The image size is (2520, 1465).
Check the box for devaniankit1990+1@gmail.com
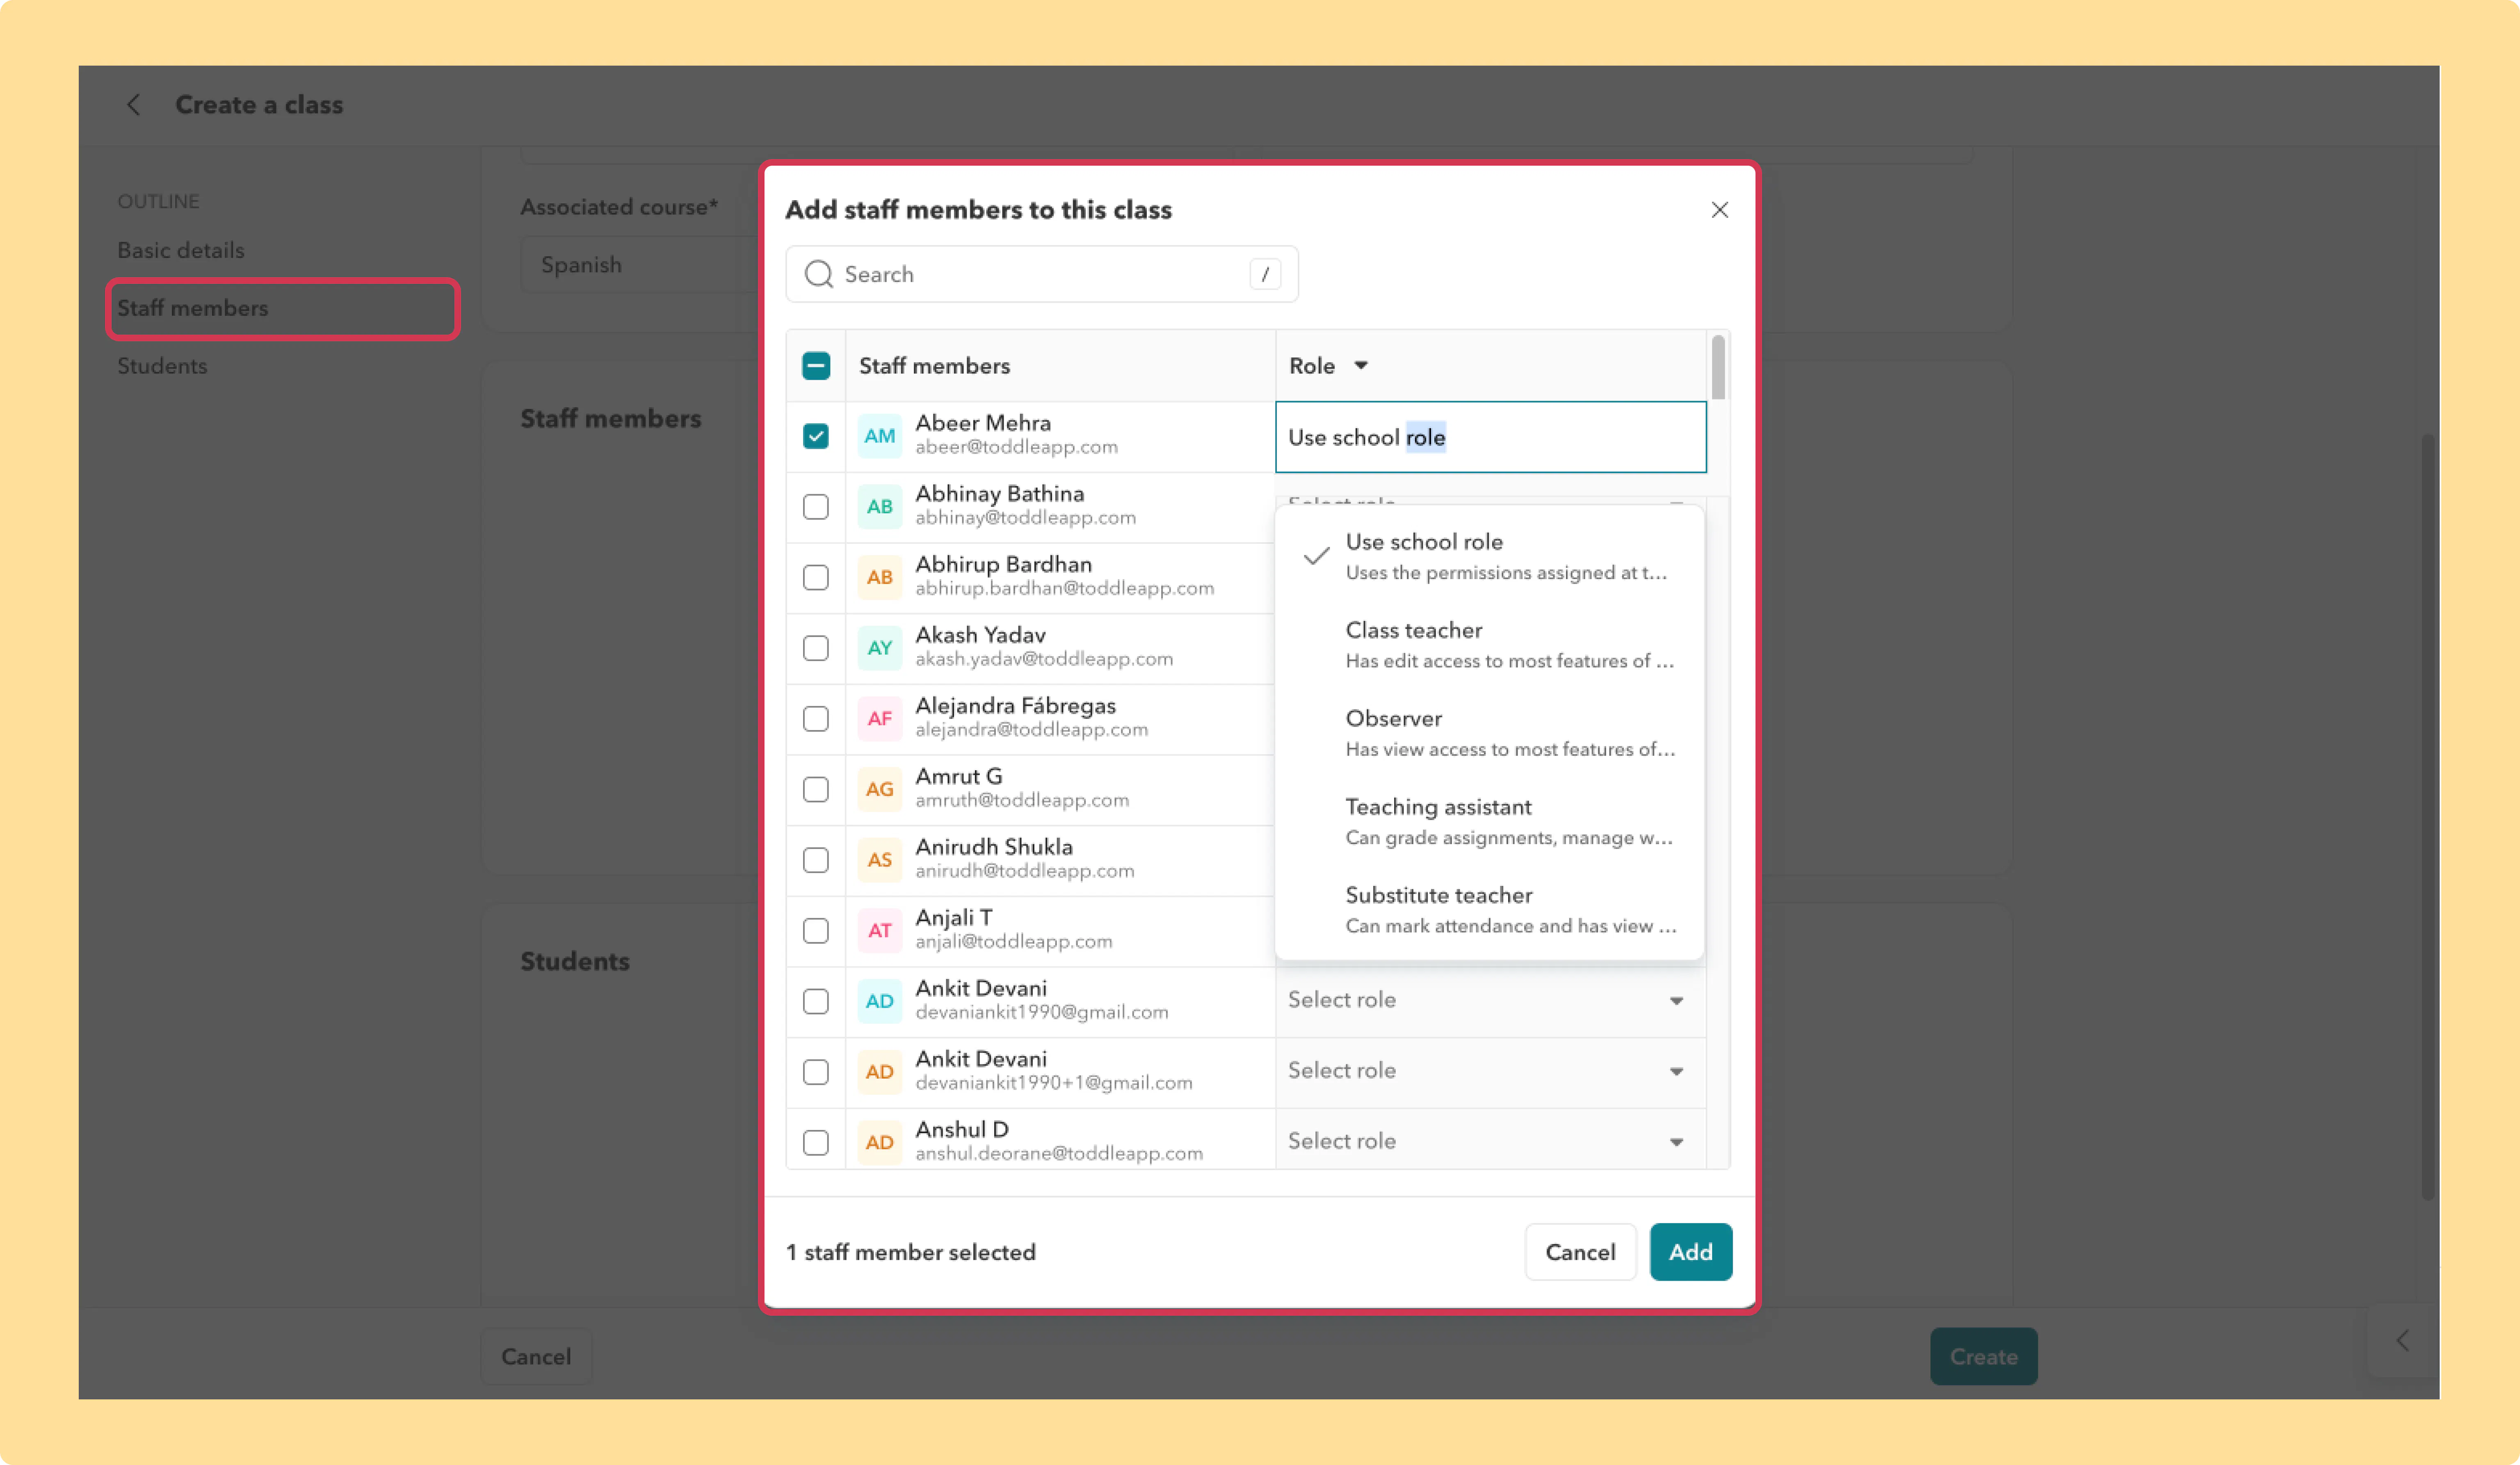pos(816,1072)
